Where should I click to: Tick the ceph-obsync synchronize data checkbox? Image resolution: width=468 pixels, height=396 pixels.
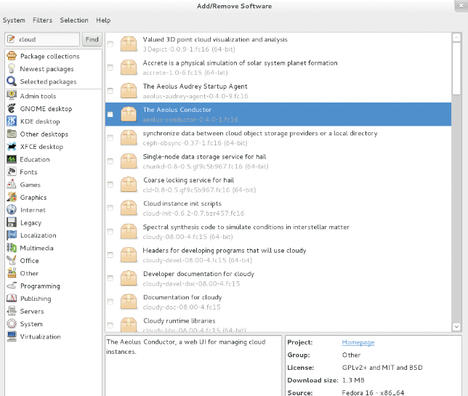110,138
